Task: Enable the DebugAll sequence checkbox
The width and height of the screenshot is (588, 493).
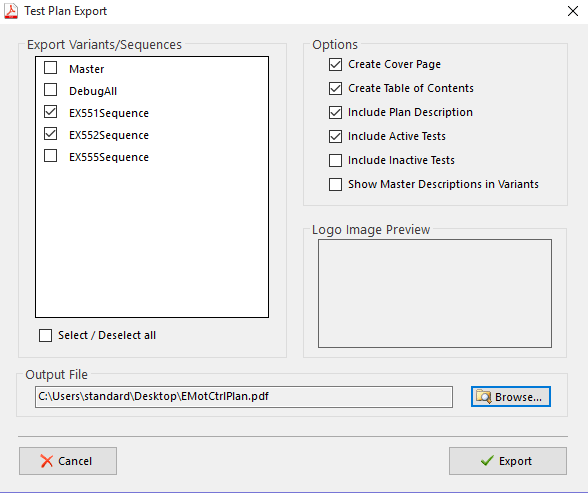Action: click(x=51, y=90)
